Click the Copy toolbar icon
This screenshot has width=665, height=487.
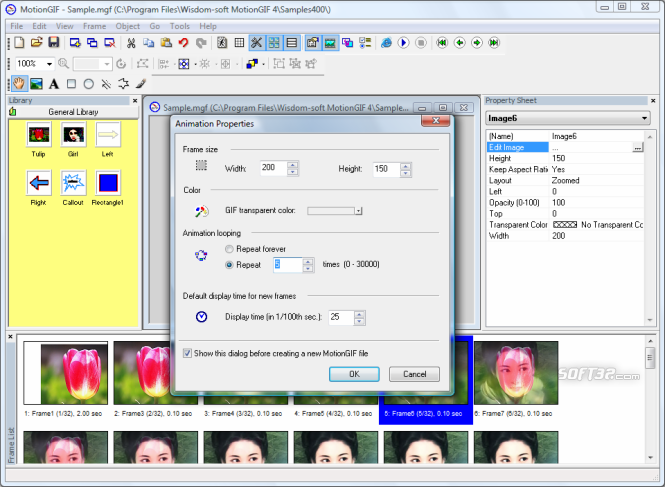coord(148,43)
